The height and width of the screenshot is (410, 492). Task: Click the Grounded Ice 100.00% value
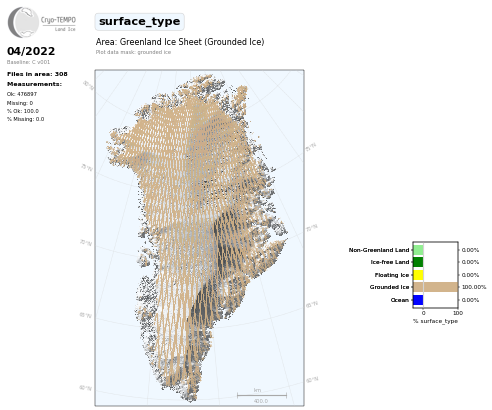(x=474, y=287)
